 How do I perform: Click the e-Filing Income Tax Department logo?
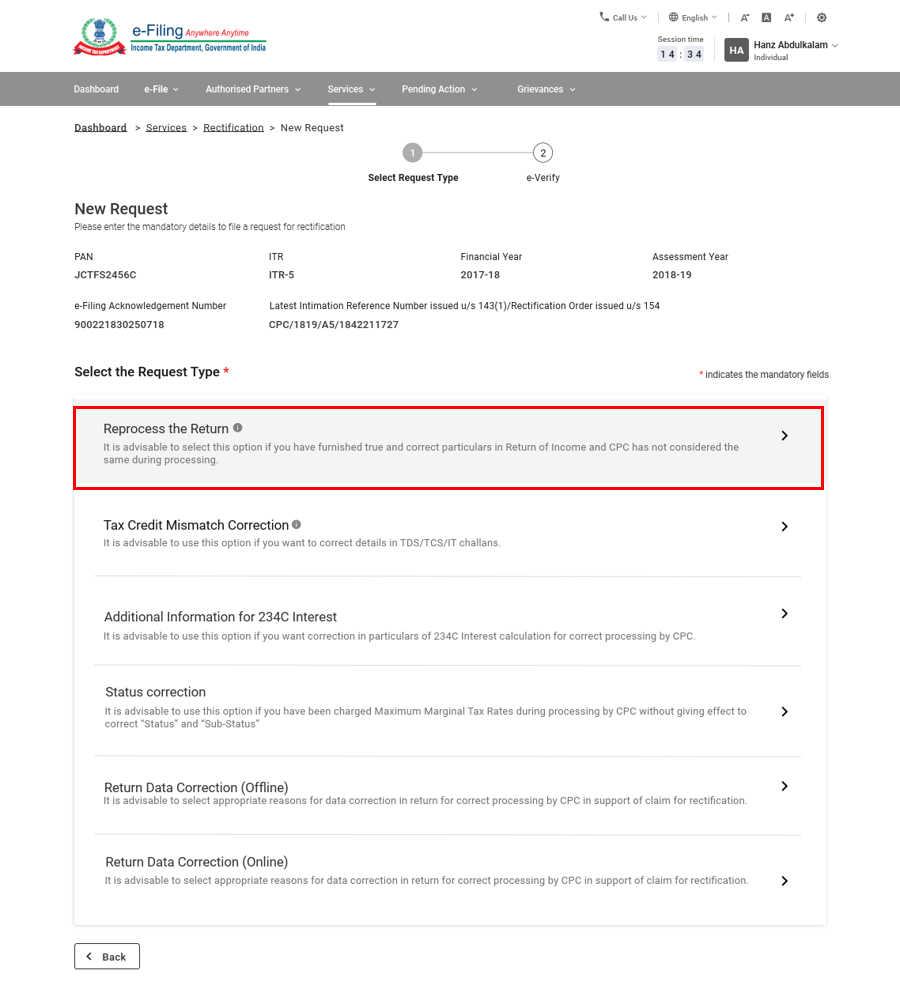tap(168, 36)
